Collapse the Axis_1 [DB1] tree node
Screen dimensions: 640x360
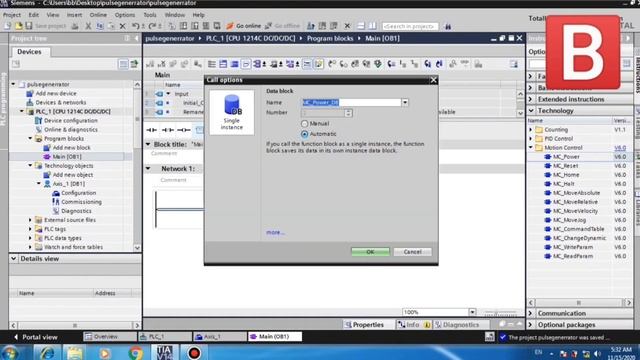click(x=39, y=184)
